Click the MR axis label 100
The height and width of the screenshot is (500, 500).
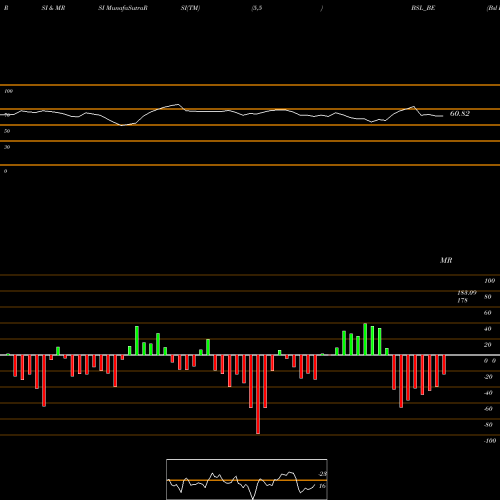489,281
